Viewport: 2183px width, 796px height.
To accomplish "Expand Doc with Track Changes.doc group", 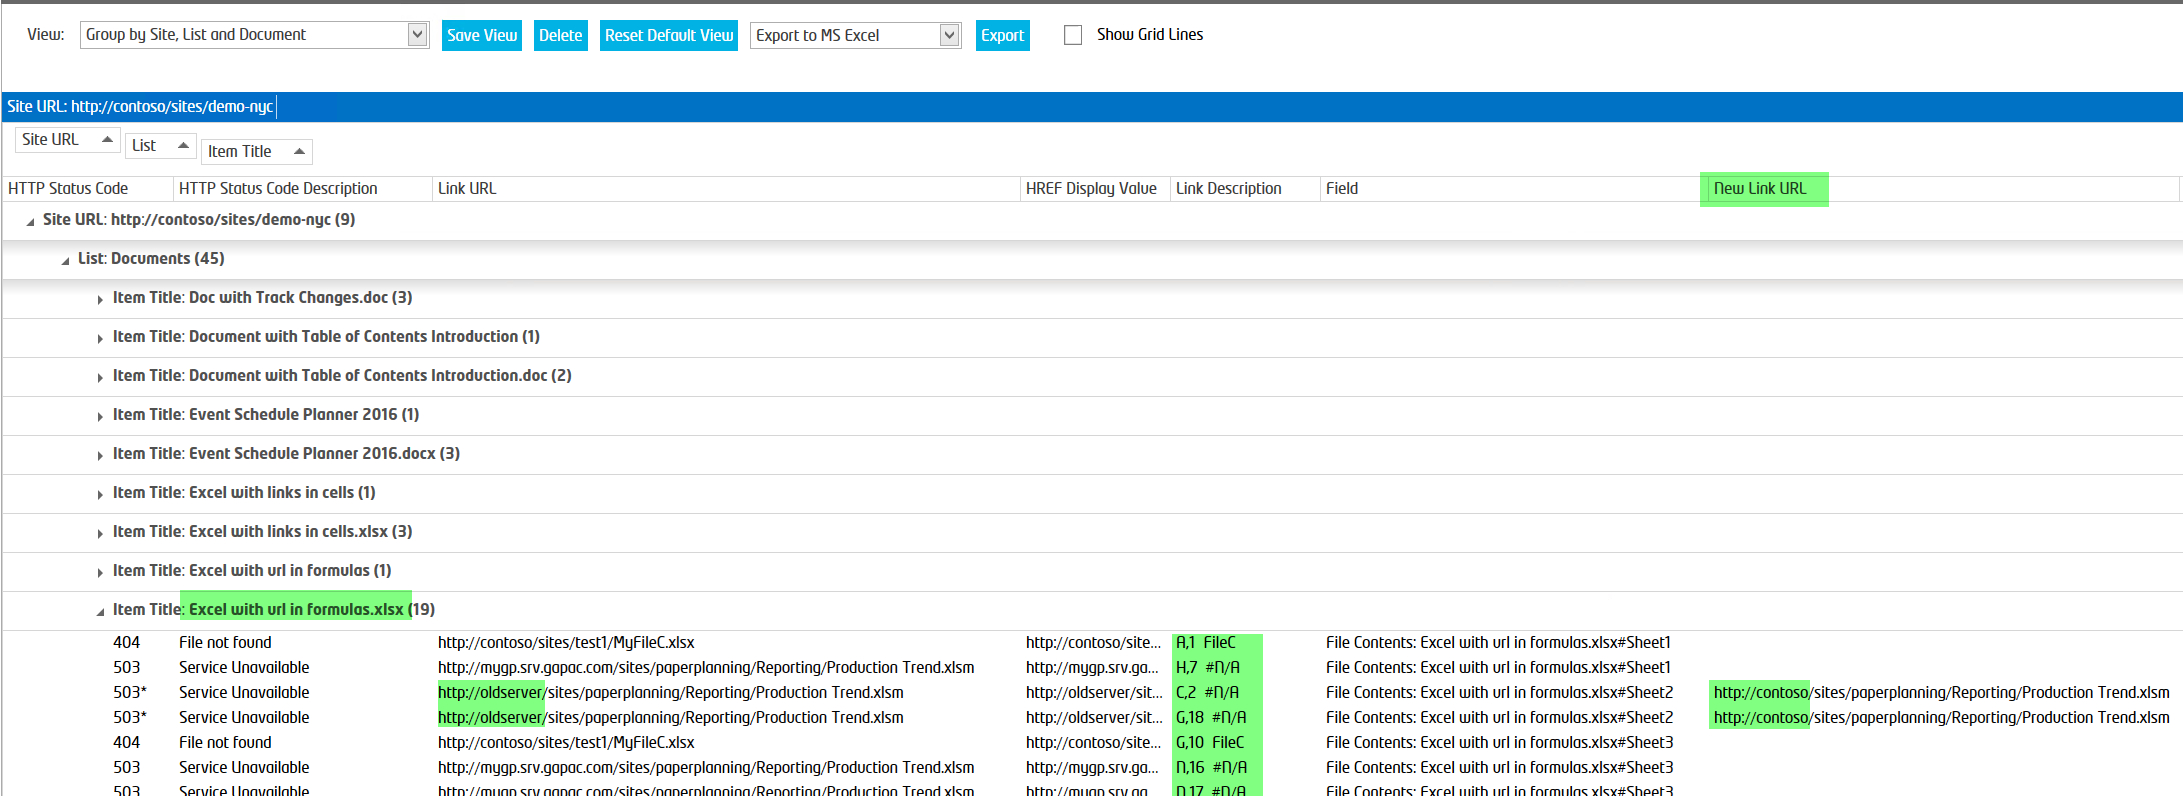I will (100, 299).
